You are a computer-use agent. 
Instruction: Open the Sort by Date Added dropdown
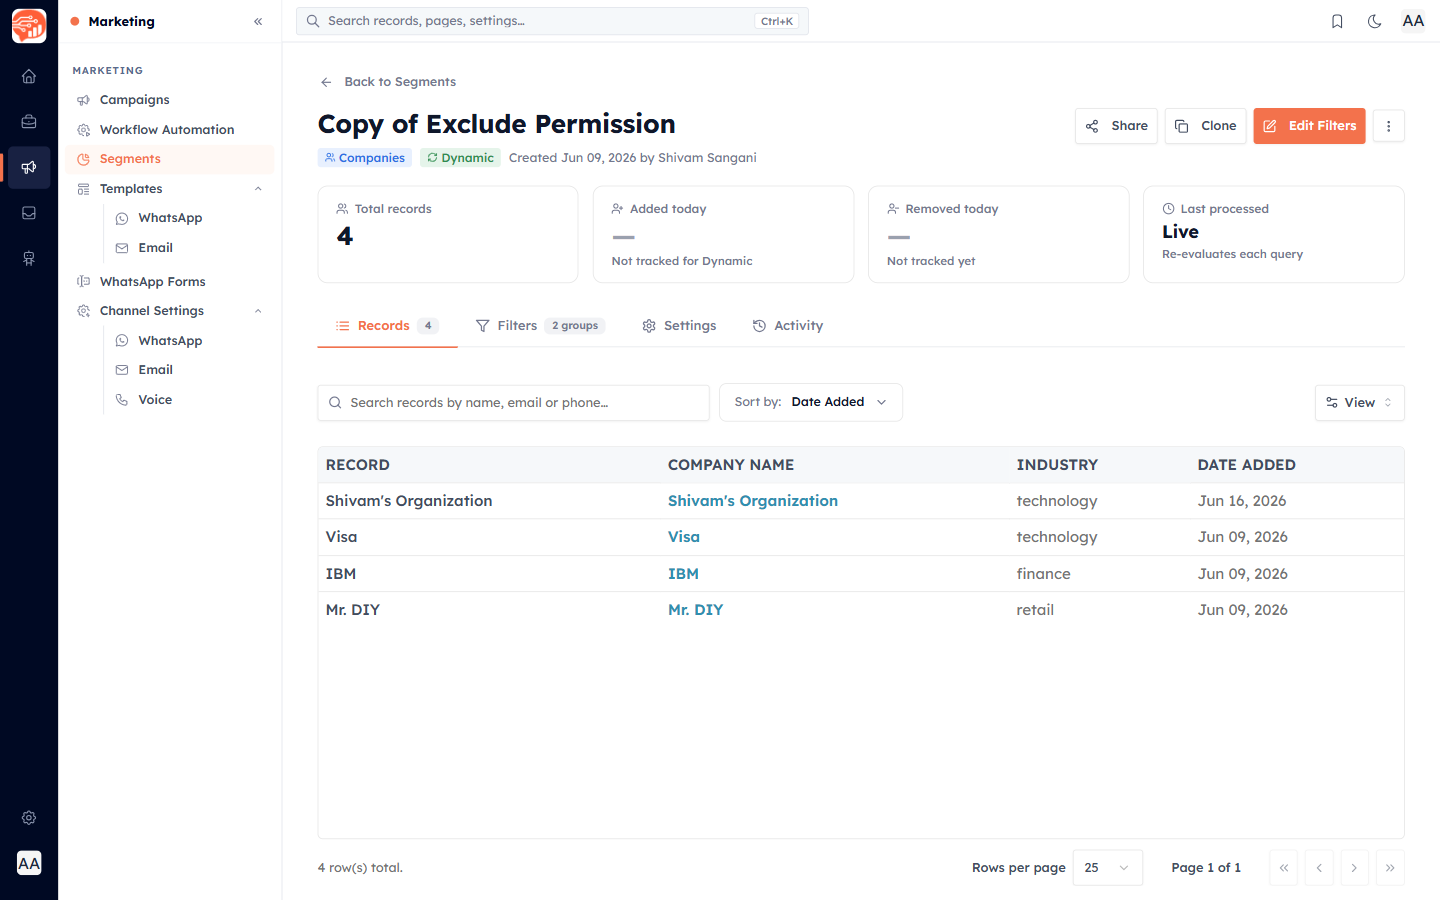811,402
